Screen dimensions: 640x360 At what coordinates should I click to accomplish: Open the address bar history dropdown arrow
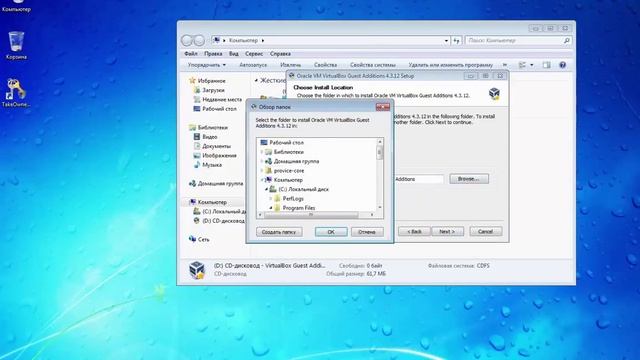click(x=446, y=40)
